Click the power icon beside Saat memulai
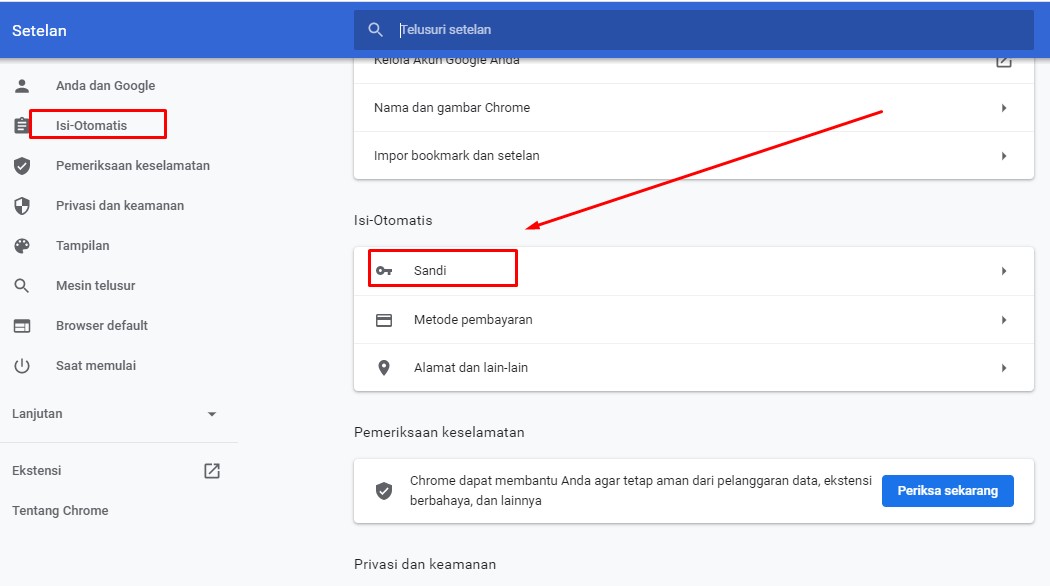1050x586 pixels. [x=22, y=366]
